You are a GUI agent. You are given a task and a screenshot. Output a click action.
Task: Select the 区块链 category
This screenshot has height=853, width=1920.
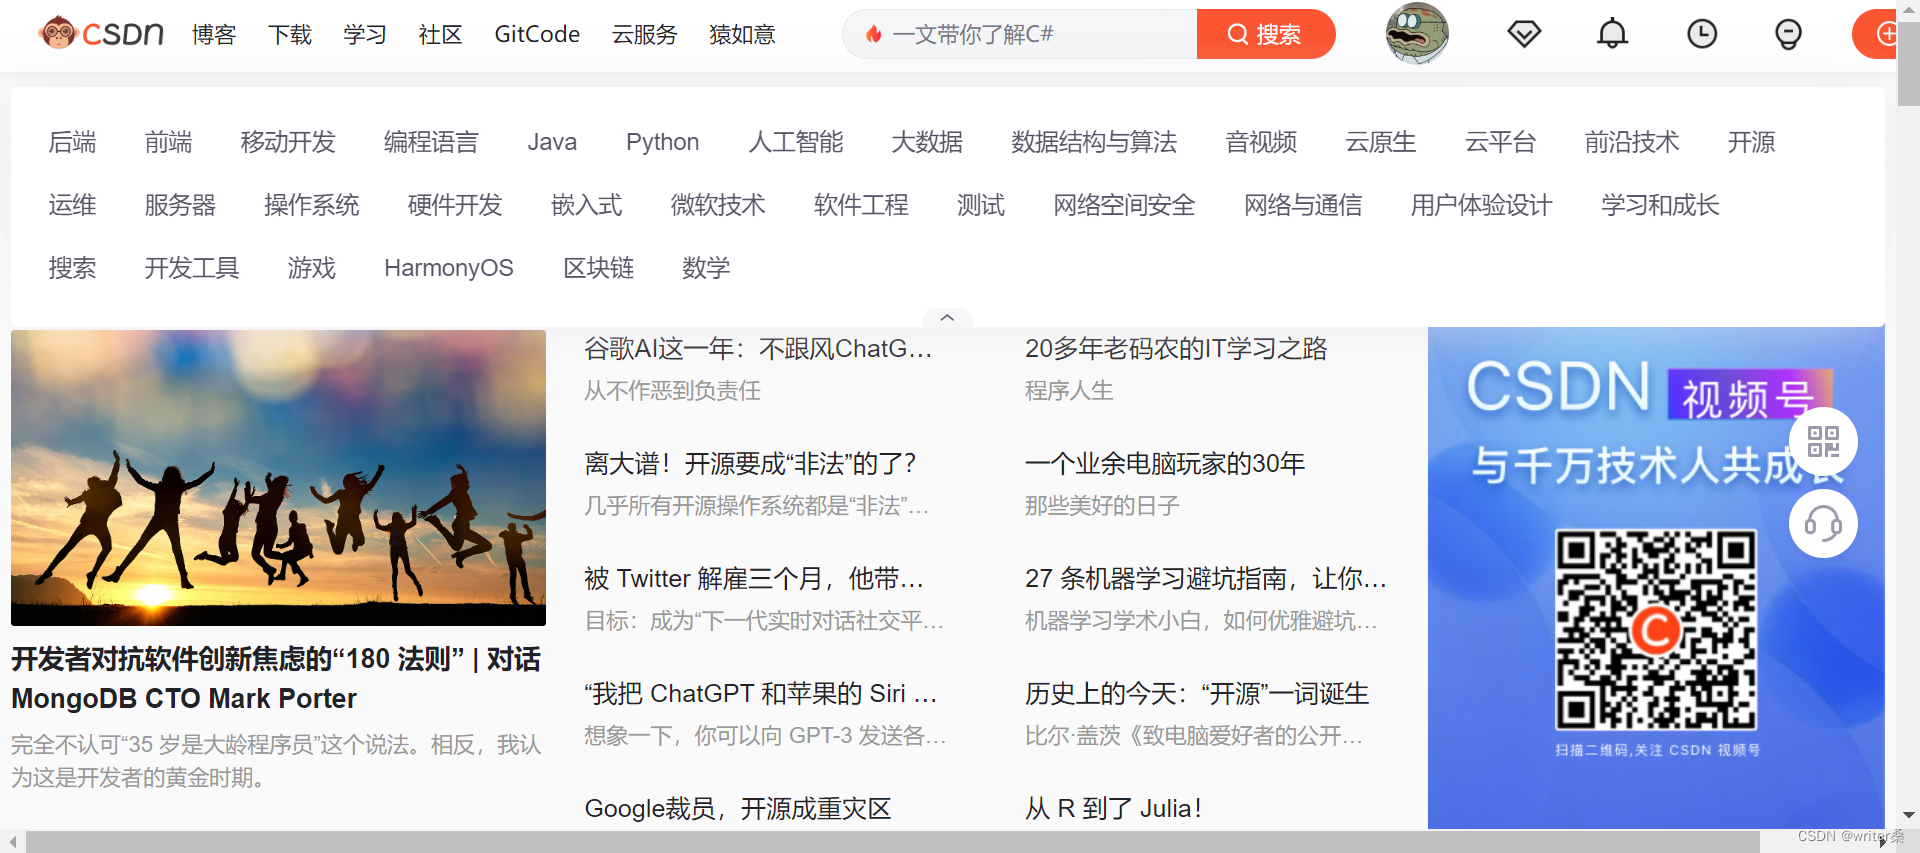598,268
